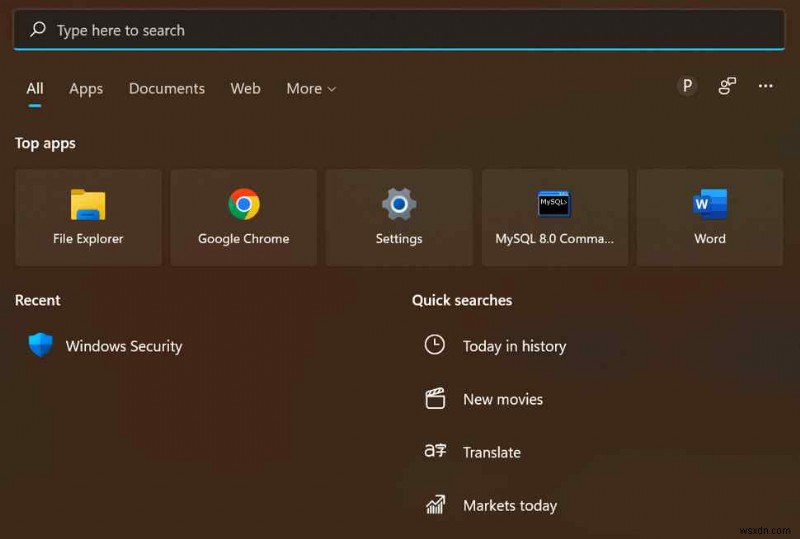
Task: Click the feedback/connect accounts icon
Action: [727, 86]
